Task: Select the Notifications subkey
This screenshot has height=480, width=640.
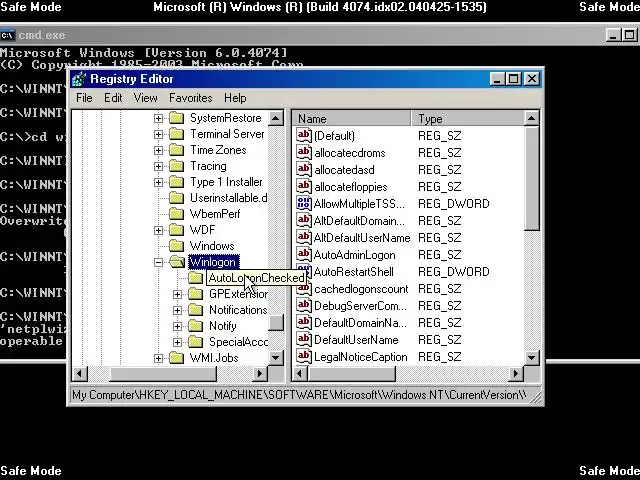Action: (x=238, y=310)
